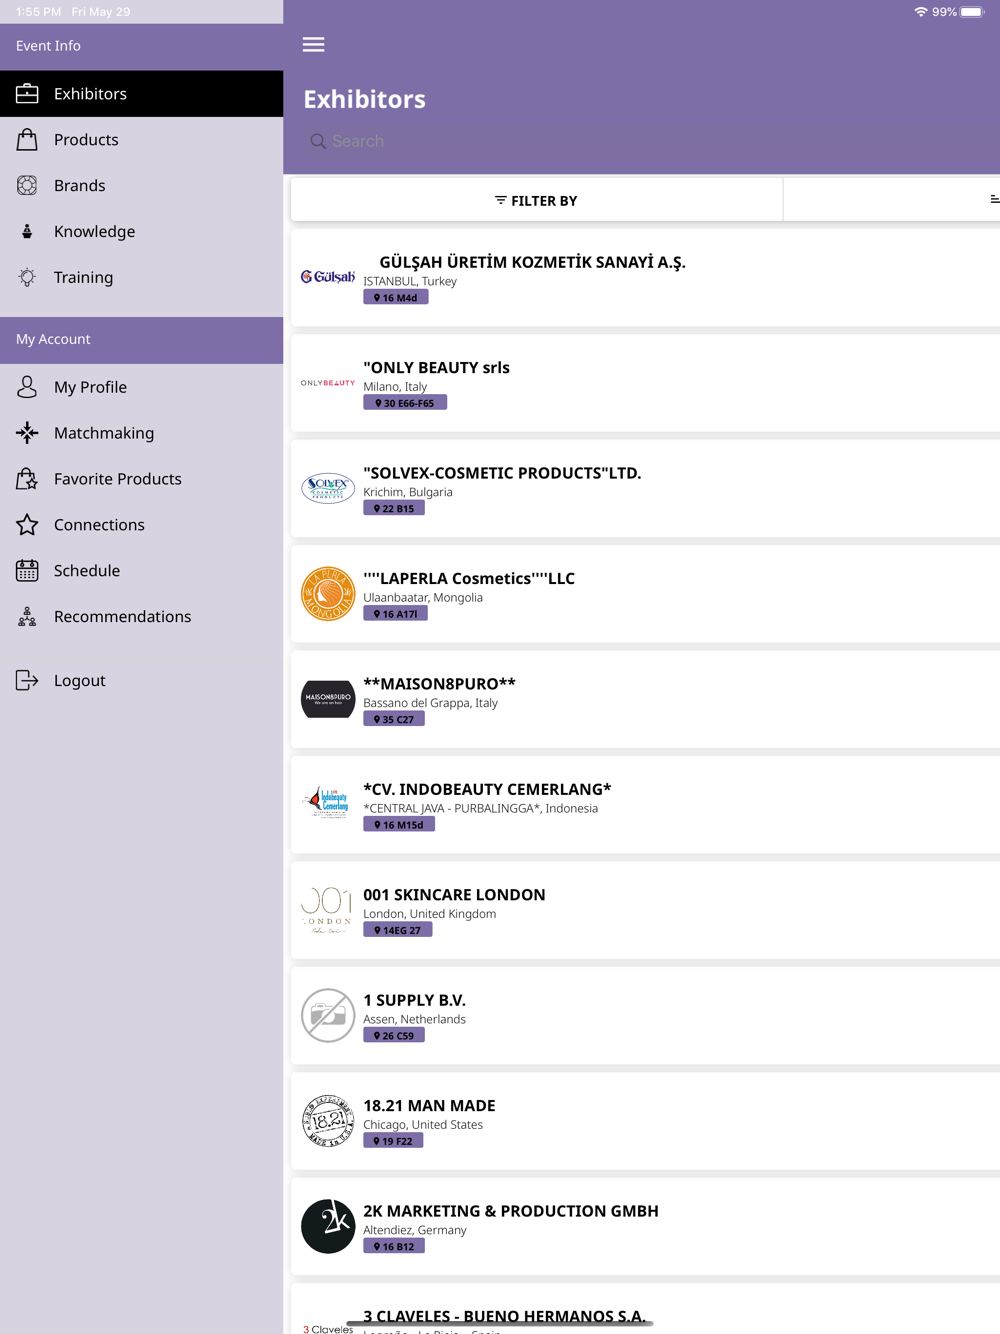The height and width of the screenshot is (1334, 1000).
Task: Click booth tag 35 C27
Action: (x=394, y=720)
